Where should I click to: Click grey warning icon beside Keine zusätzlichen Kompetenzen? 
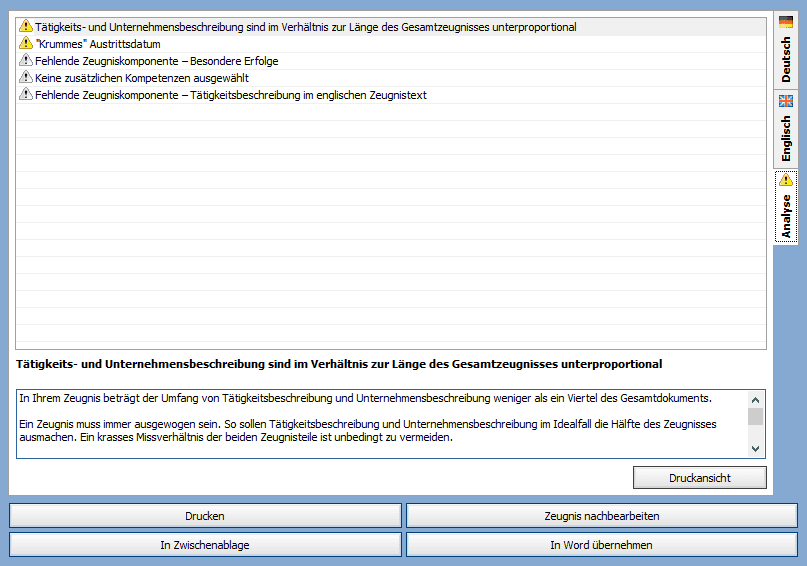click(26, 77)
